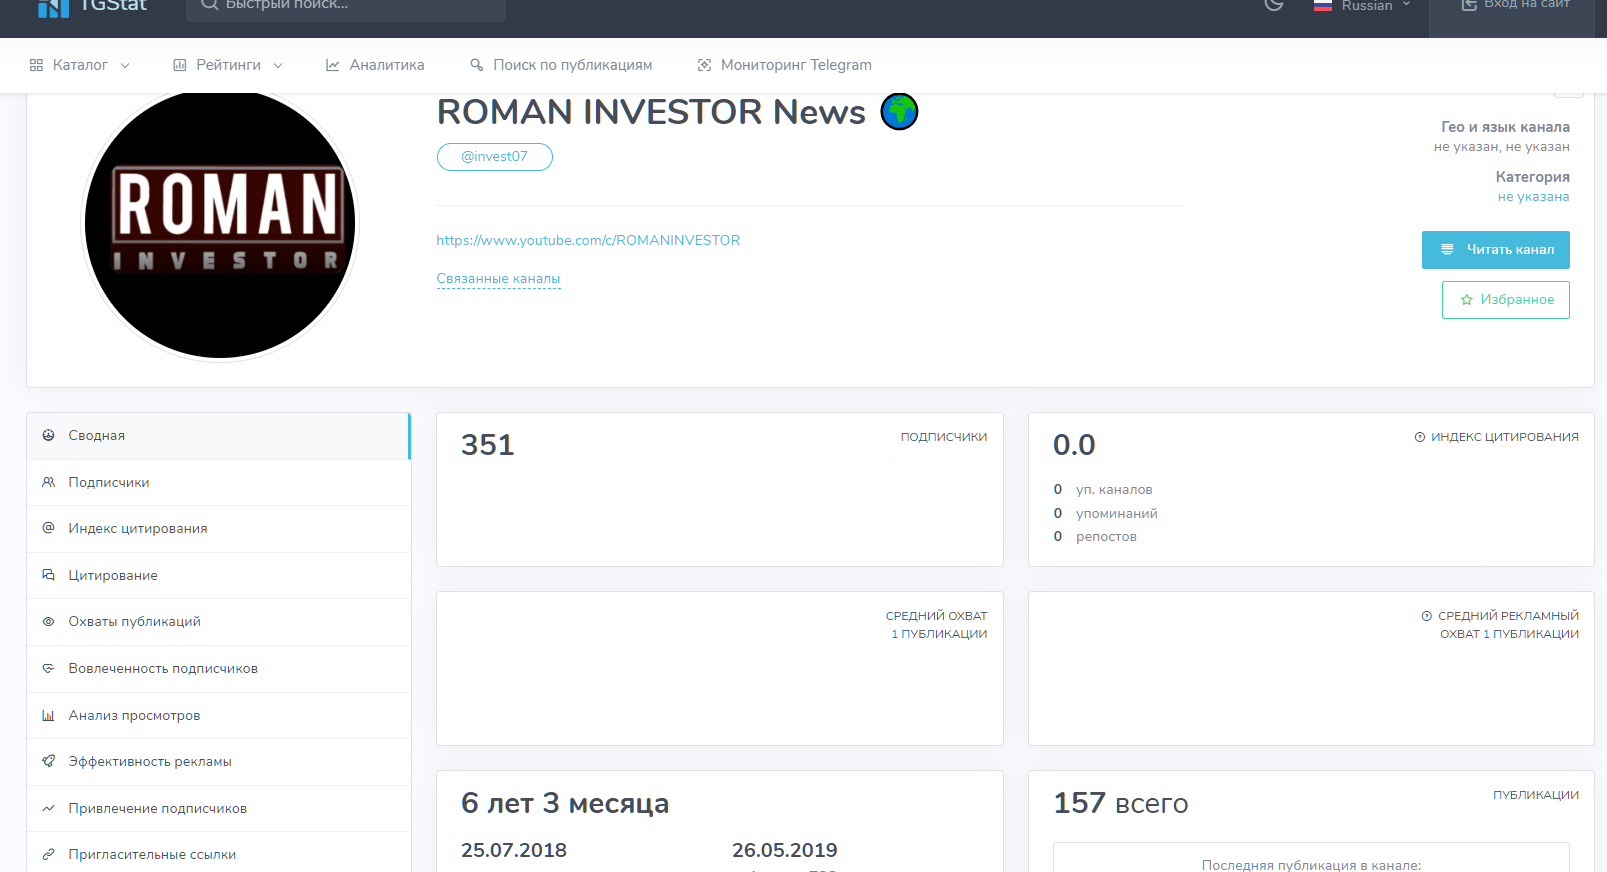Click the ROMAN INVESTOR channel avatar
Screen dimensions: 1607x872
coord(220,222)
